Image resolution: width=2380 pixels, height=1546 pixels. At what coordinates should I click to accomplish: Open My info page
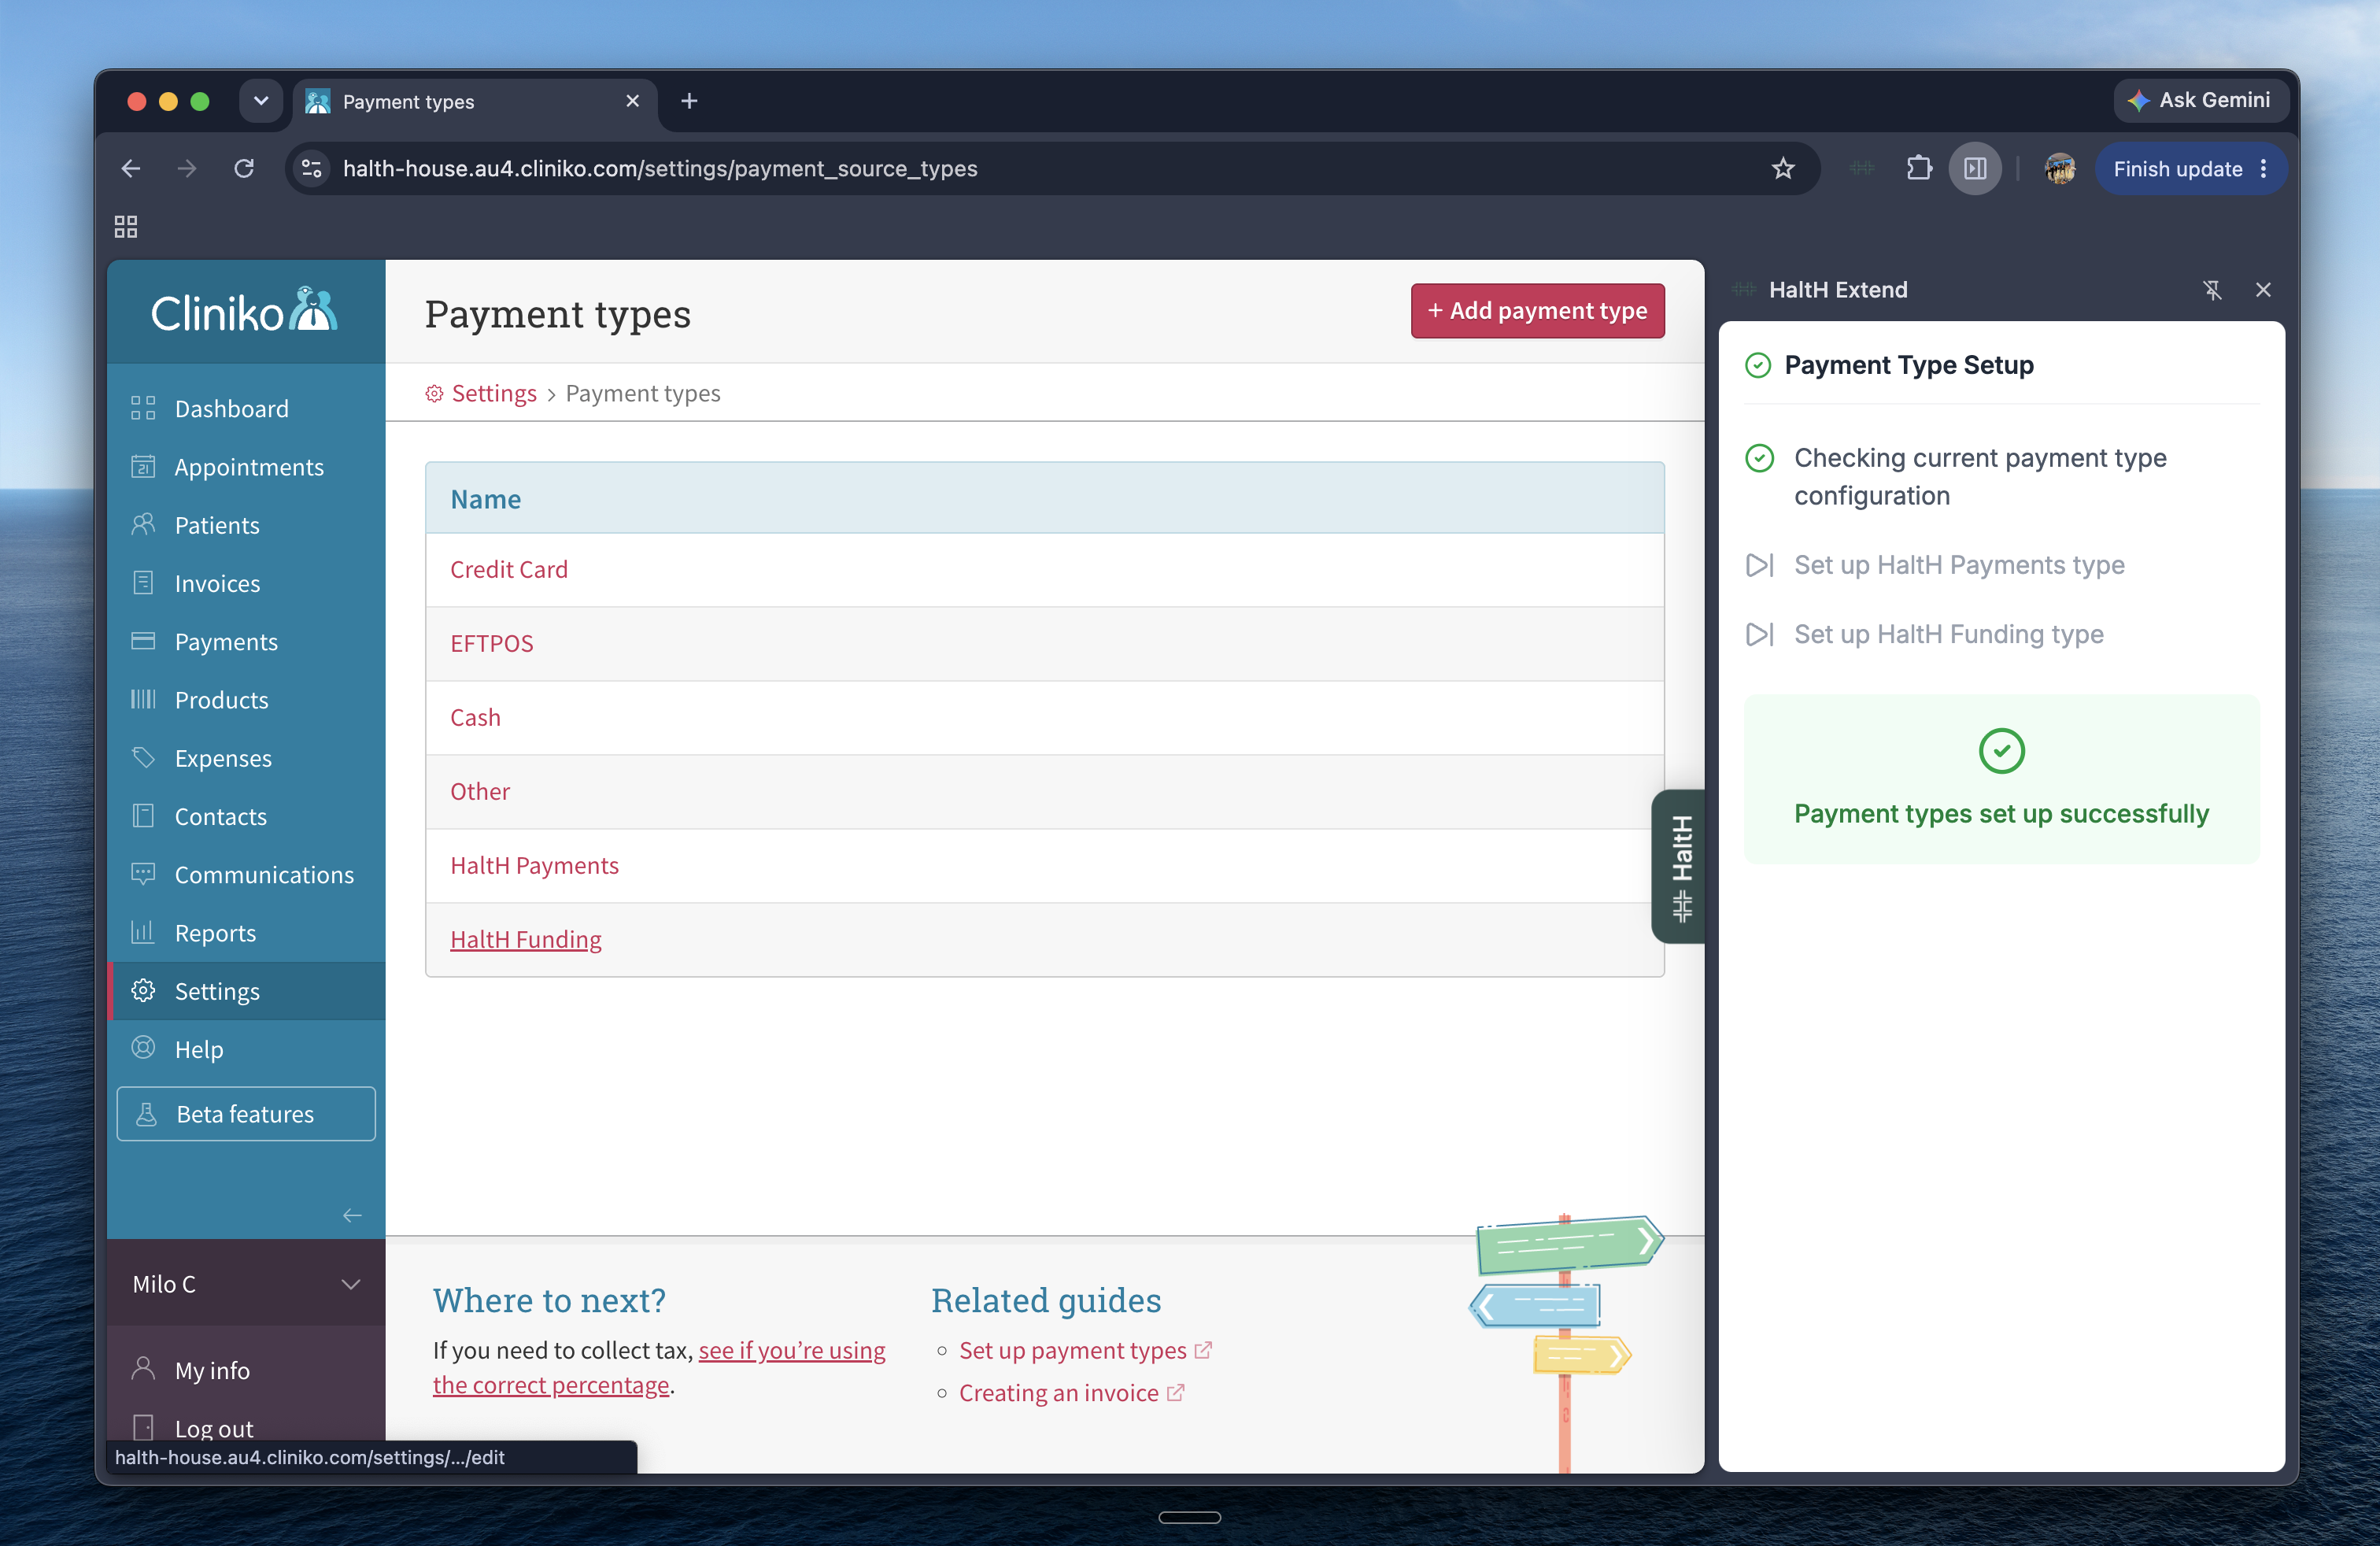click(x=246, y=1370)
